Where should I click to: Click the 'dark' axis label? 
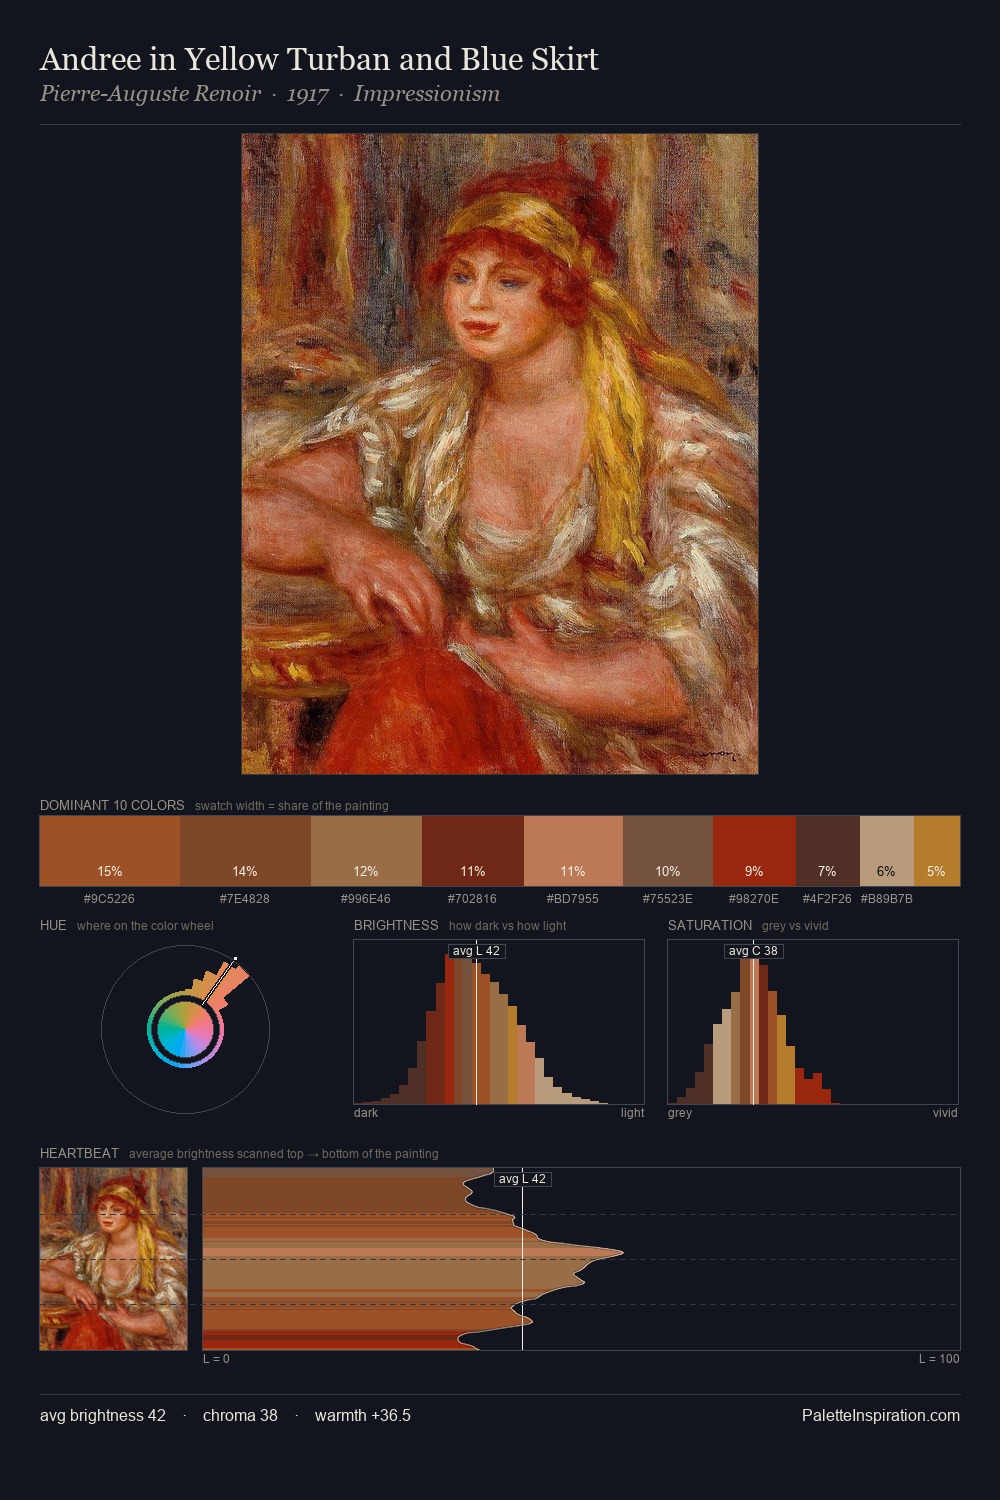[x=366, y=1113]
